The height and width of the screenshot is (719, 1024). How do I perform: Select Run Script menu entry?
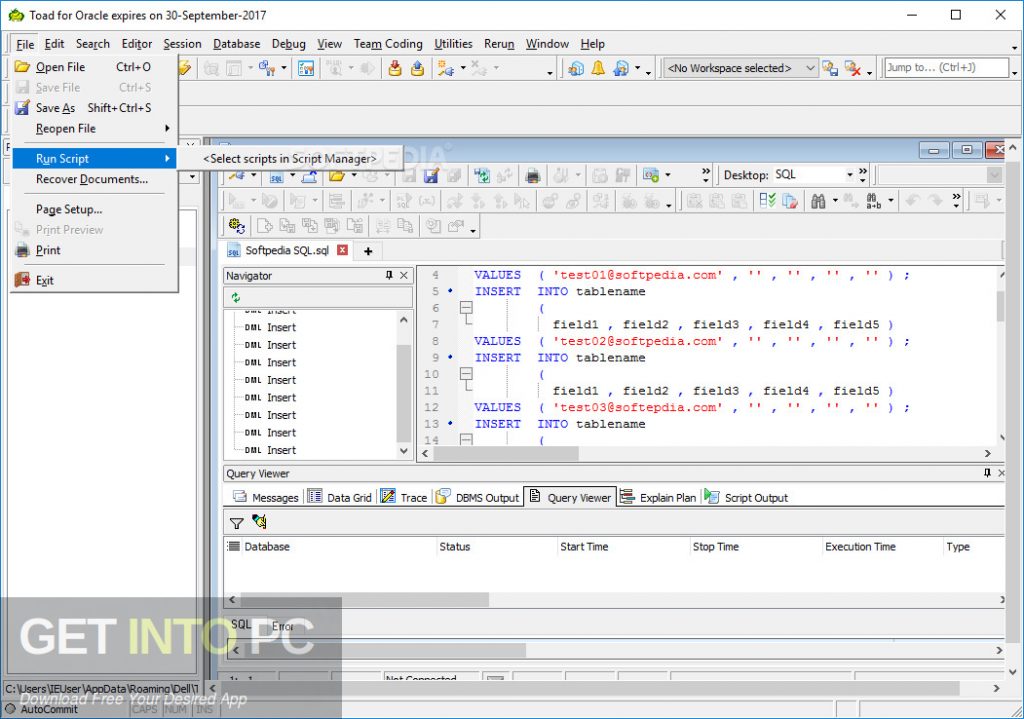point(95,159)
